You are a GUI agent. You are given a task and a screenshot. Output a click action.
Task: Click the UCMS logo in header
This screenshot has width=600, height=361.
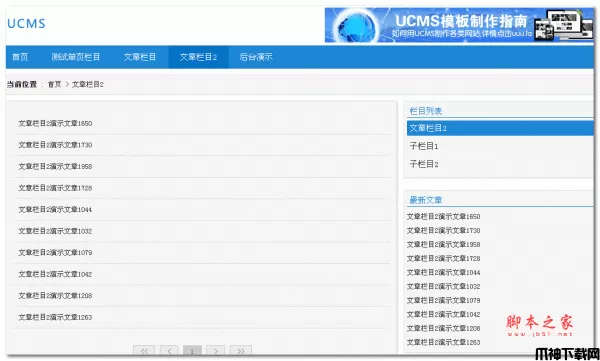26,24
